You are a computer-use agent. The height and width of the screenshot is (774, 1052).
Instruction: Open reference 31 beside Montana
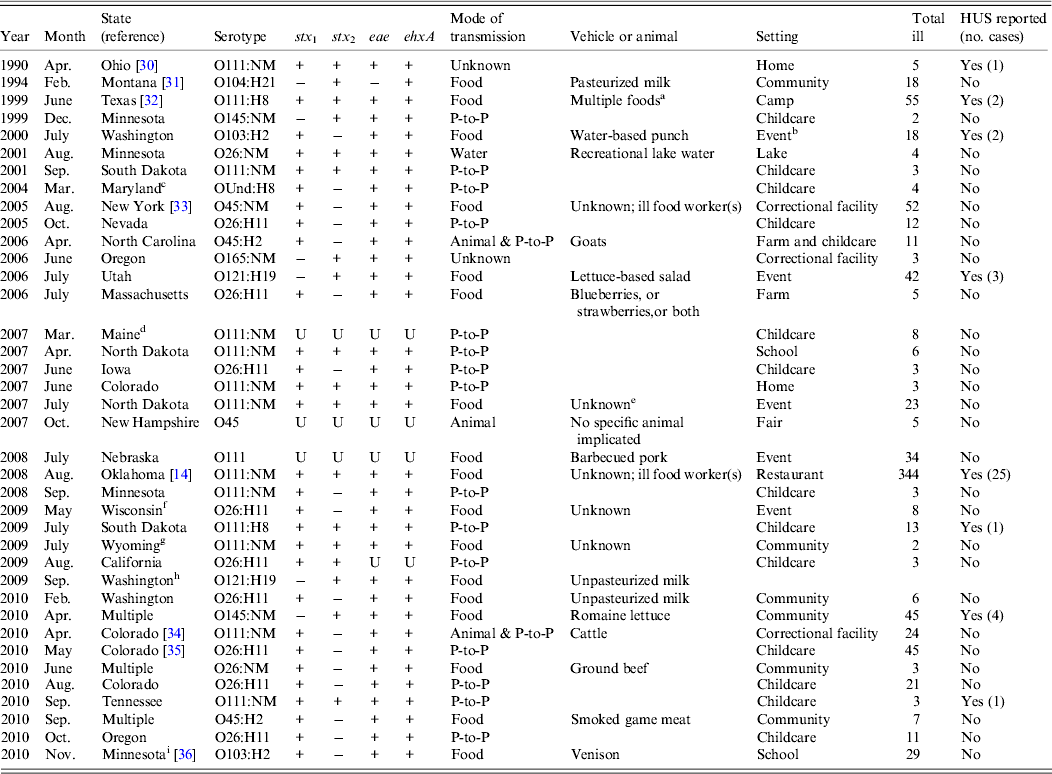[x=171, y=83]
